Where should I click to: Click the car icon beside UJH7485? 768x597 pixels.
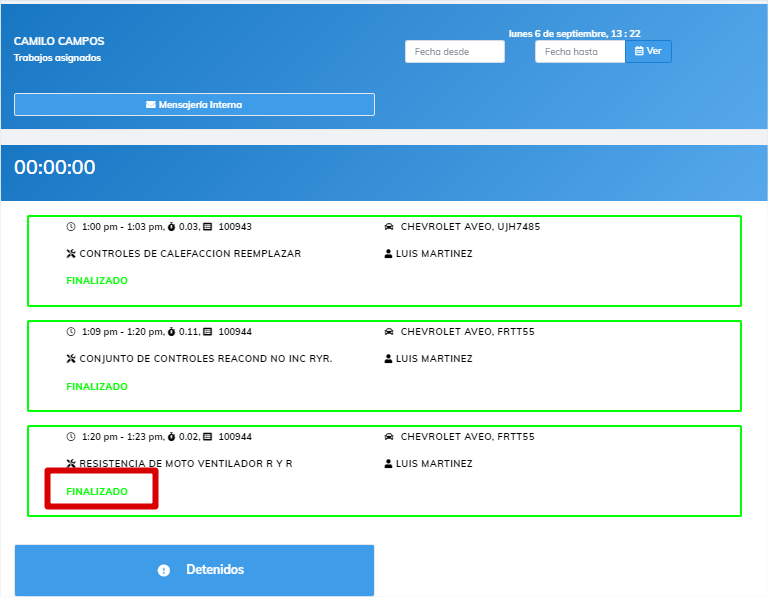(x=389, y=227)
